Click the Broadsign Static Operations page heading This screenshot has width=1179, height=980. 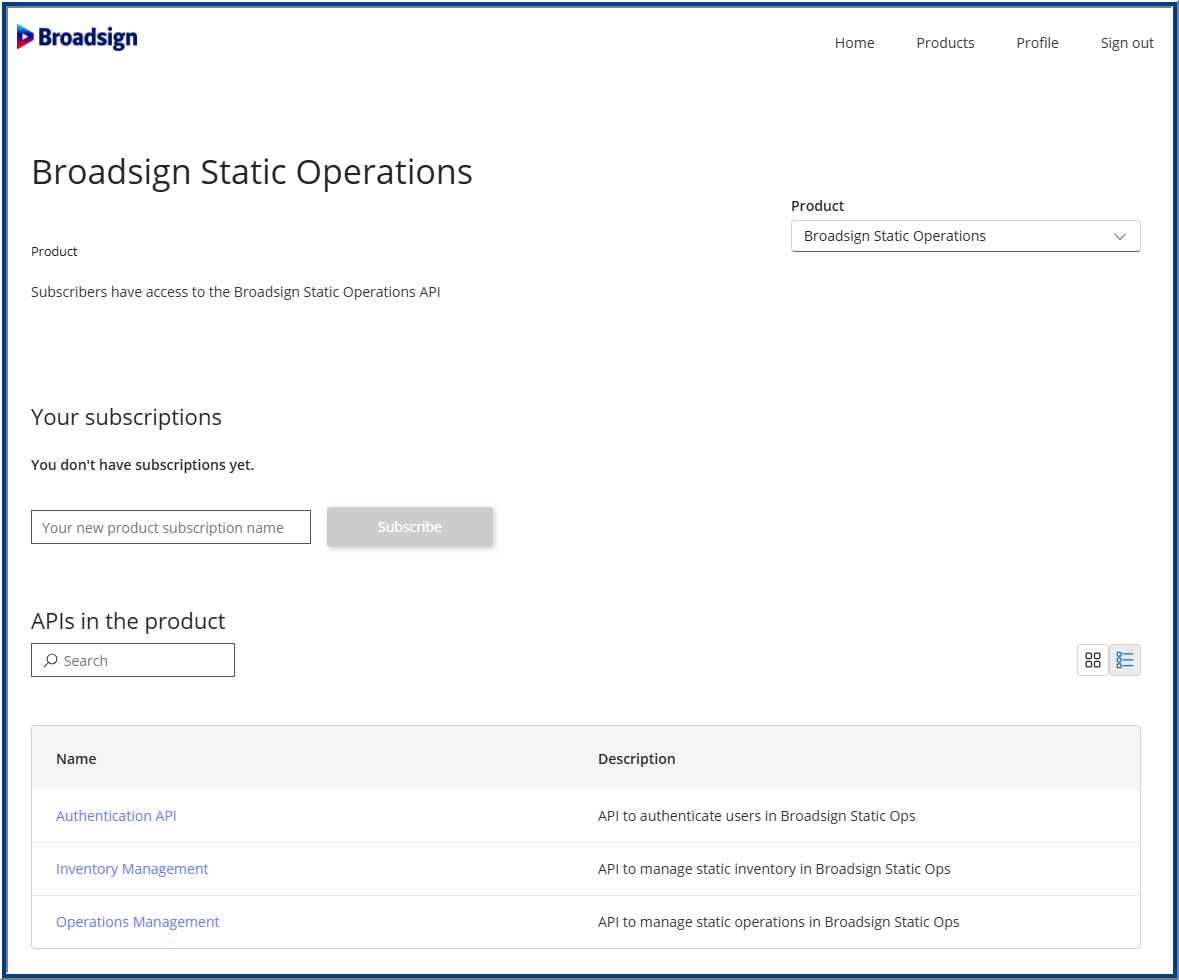coord(252,172)
